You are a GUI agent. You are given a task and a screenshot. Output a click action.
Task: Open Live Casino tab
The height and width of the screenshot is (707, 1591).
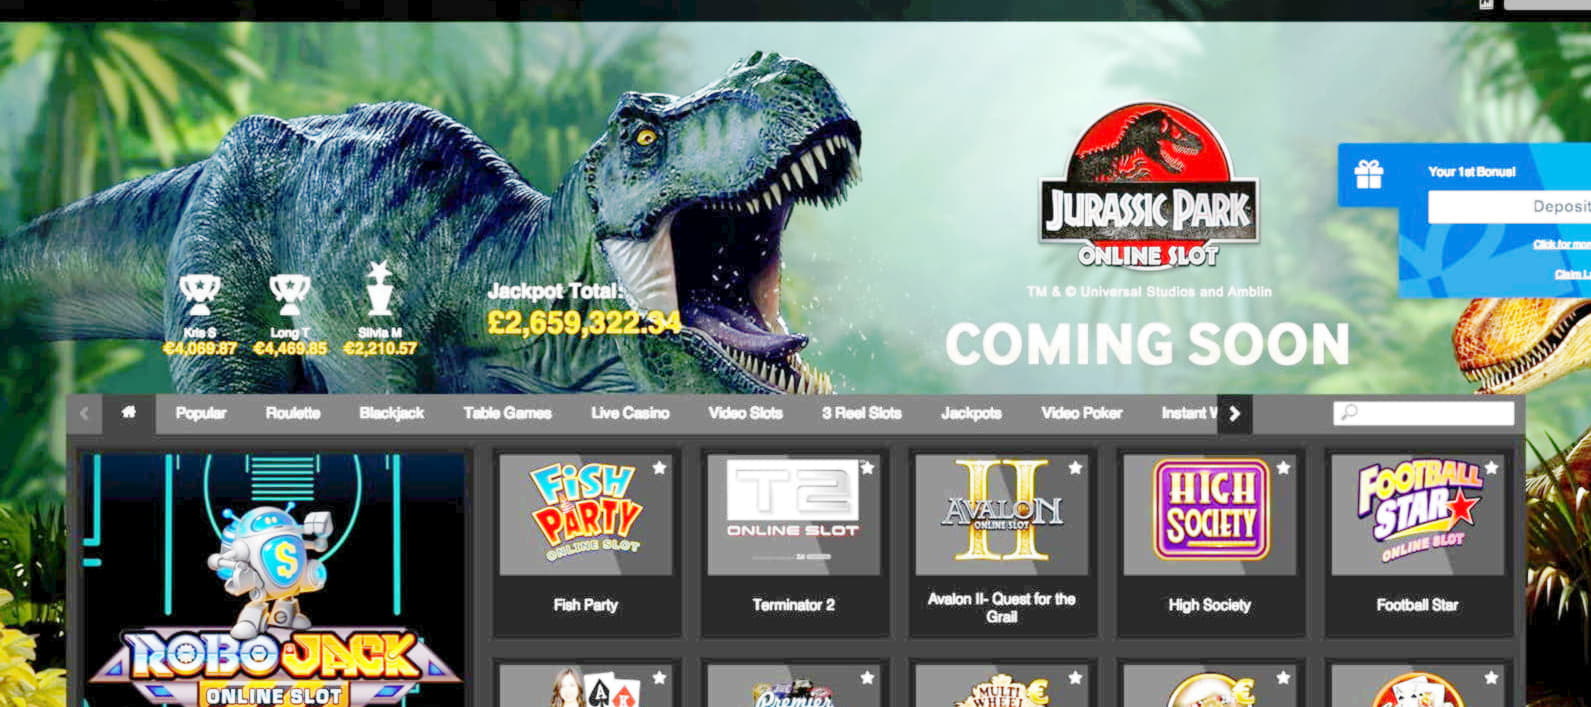point(630,413)
